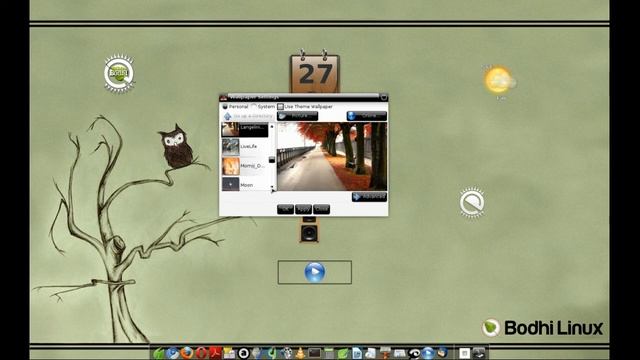Click the wallpaper list scrollbar handle
The image size is (640, 360).
[272, 160]
